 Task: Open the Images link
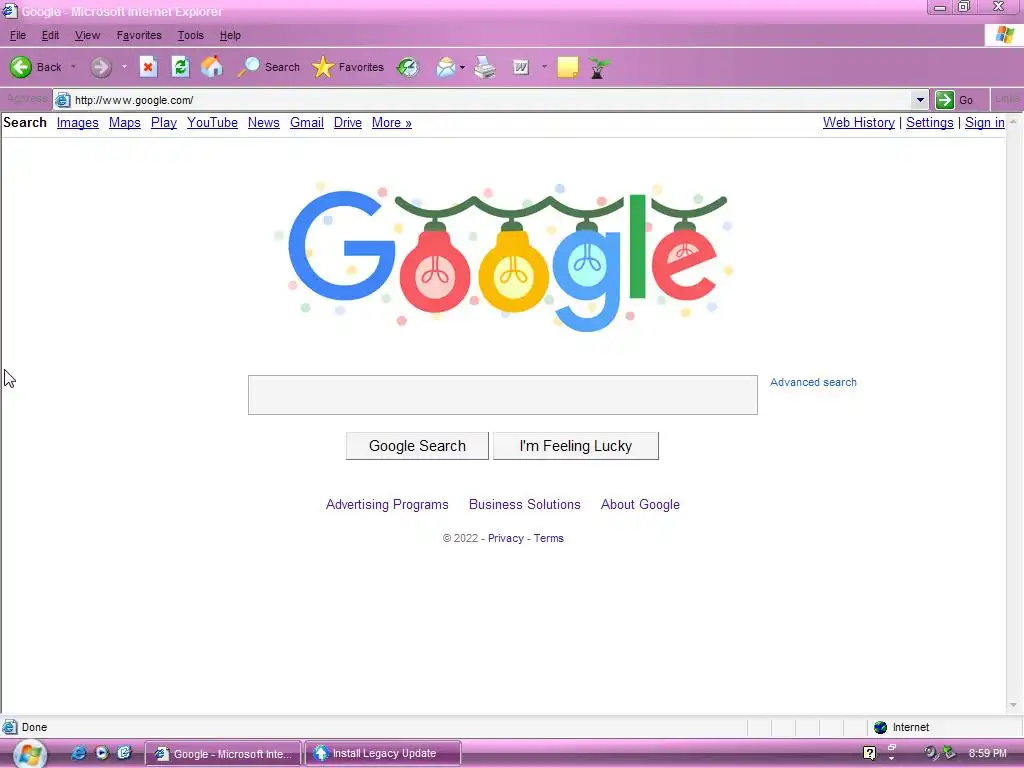tap(78, 123)
